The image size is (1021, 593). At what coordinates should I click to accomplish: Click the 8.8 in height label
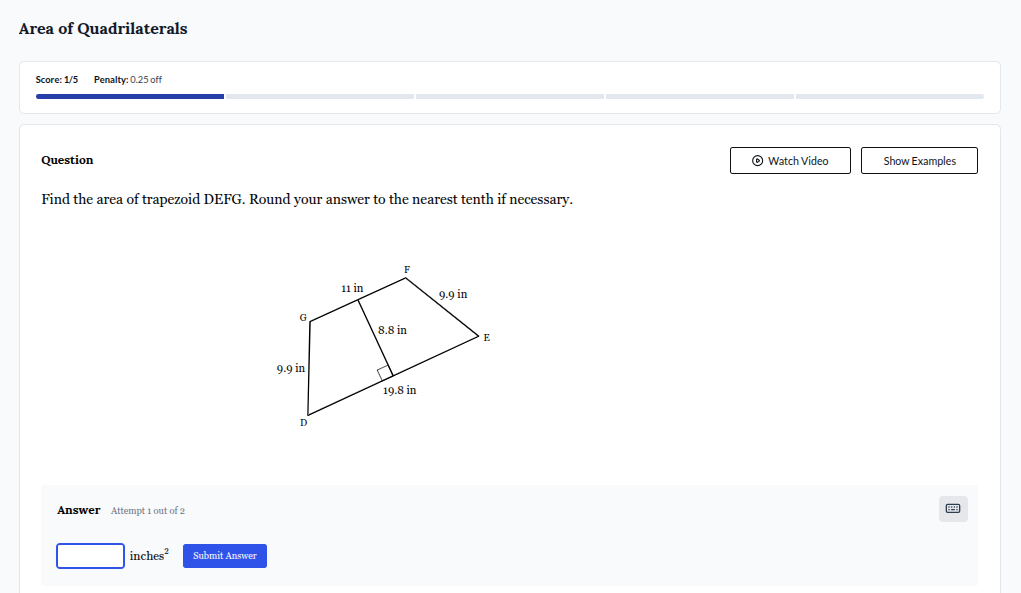pos(391,330)
